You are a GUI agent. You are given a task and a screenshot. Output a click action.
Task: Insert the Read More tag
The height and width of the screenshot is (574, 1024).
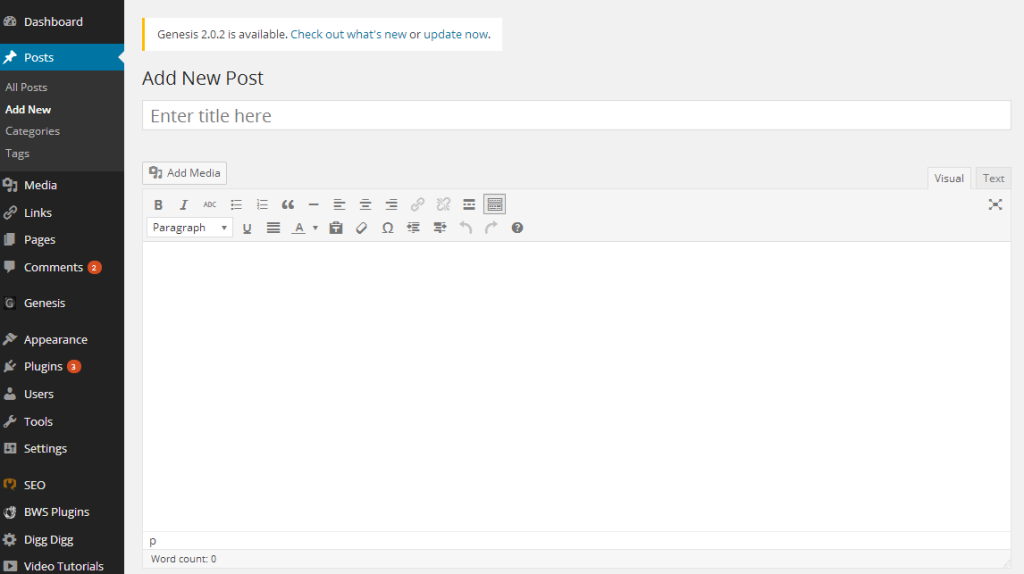(x=469, y=205)
